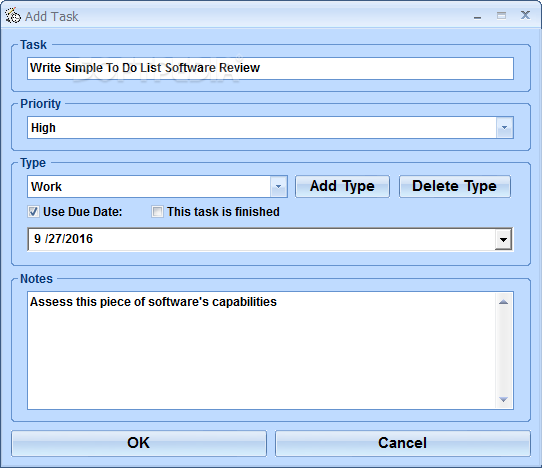
Task: Click the Delete Type button
Action: pyautogui.click(x=455, y=186)
